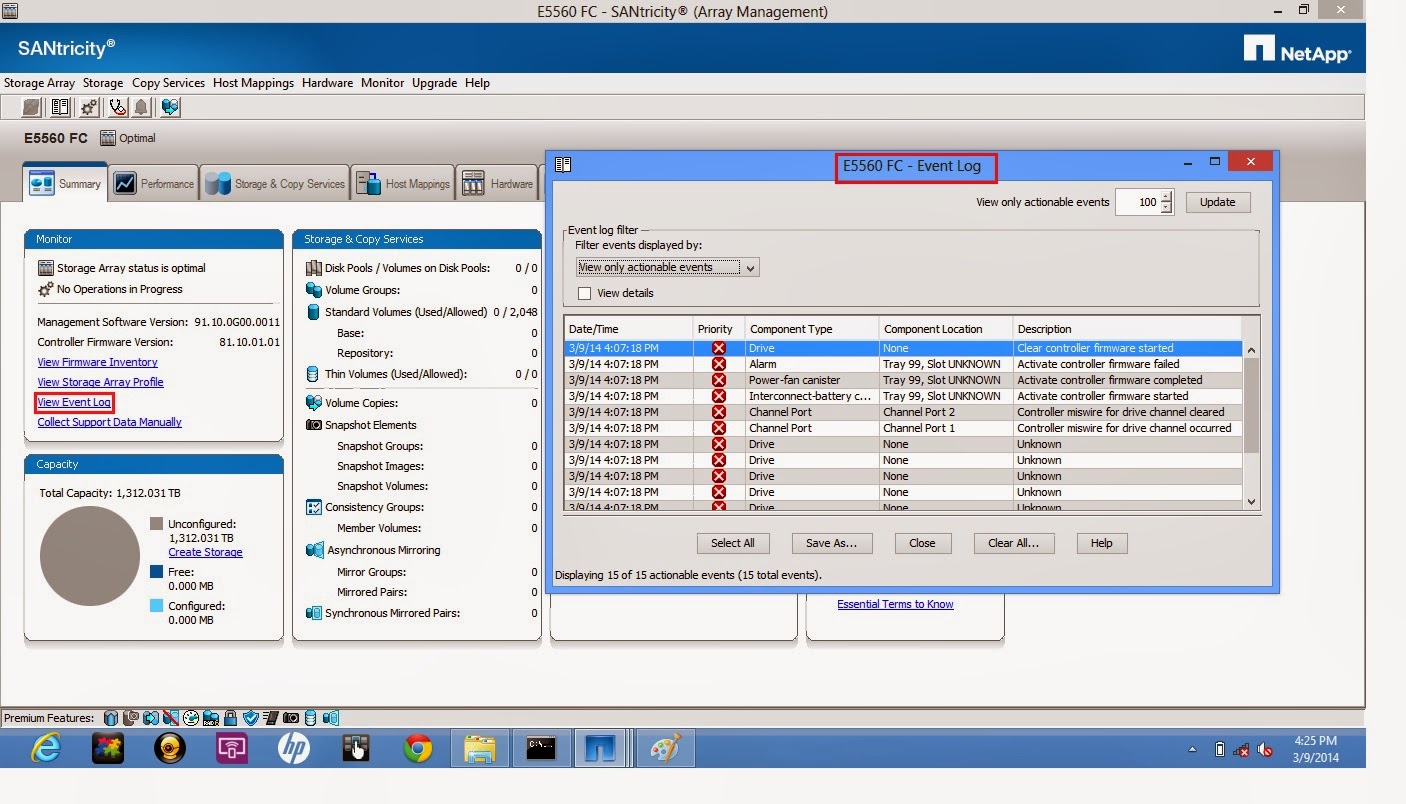Switch to the Performance tab
This screenshot has width=1406, height=804.
pos(153,183)
